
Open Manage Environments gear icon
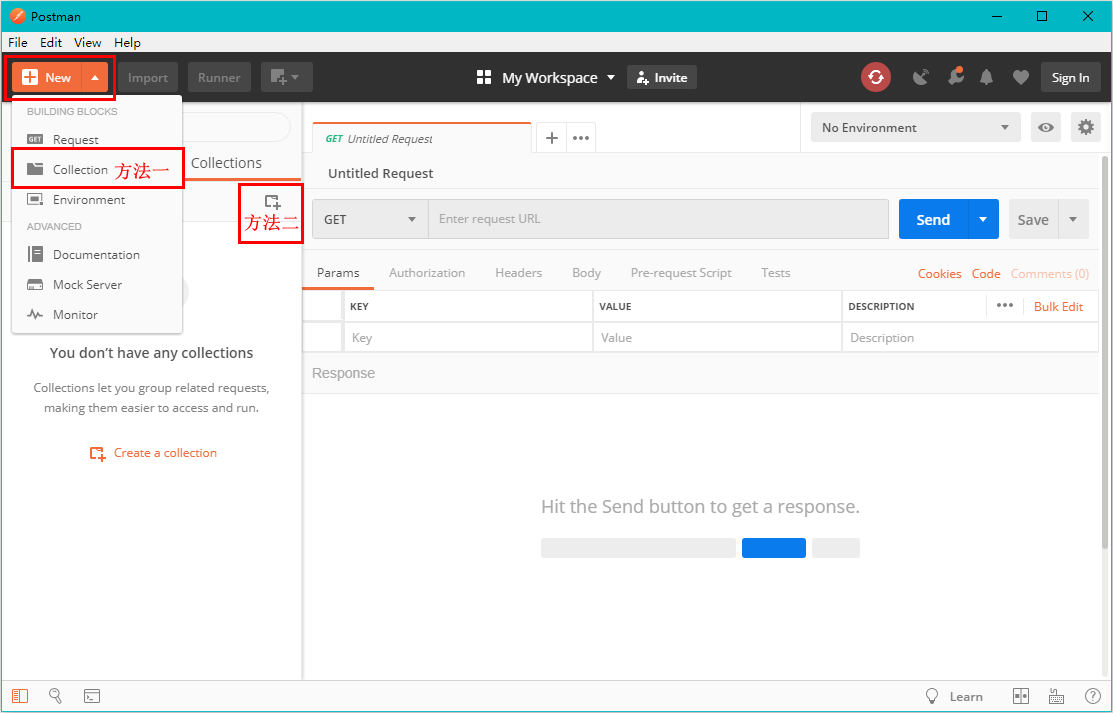coord(1085,128)
